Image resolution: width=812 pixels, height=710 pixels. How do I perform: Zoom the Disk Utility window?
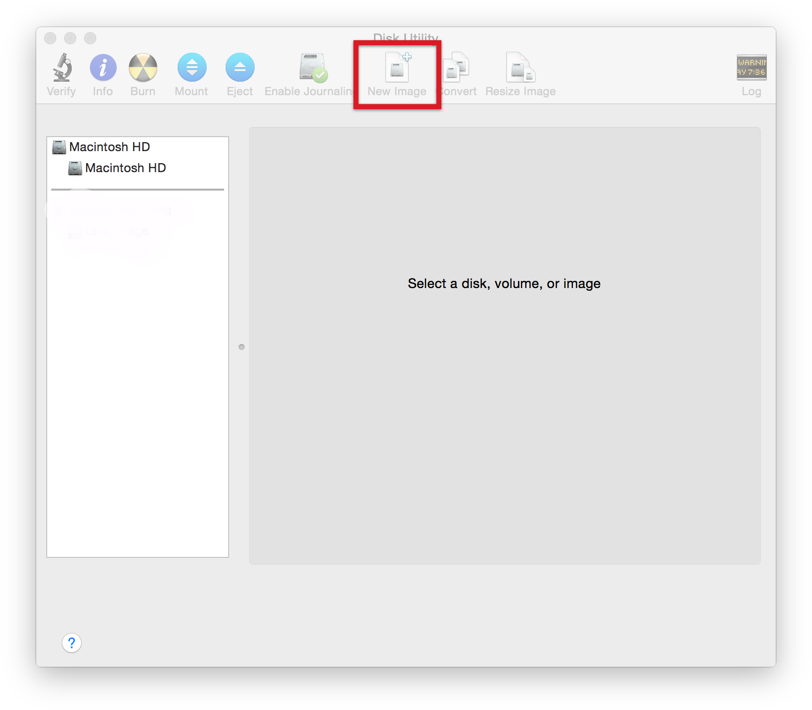(x=90, y=38)
